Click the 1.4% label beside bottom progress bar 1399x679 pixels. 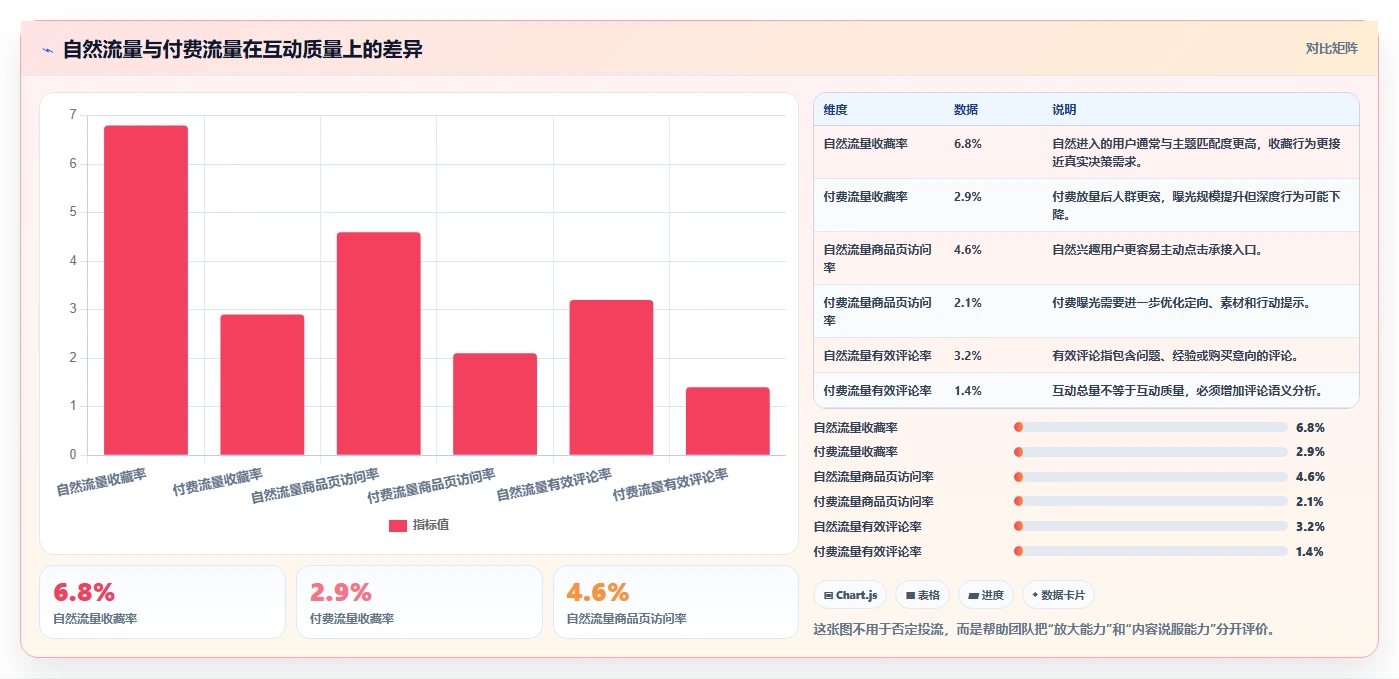tap(1310, 551)
